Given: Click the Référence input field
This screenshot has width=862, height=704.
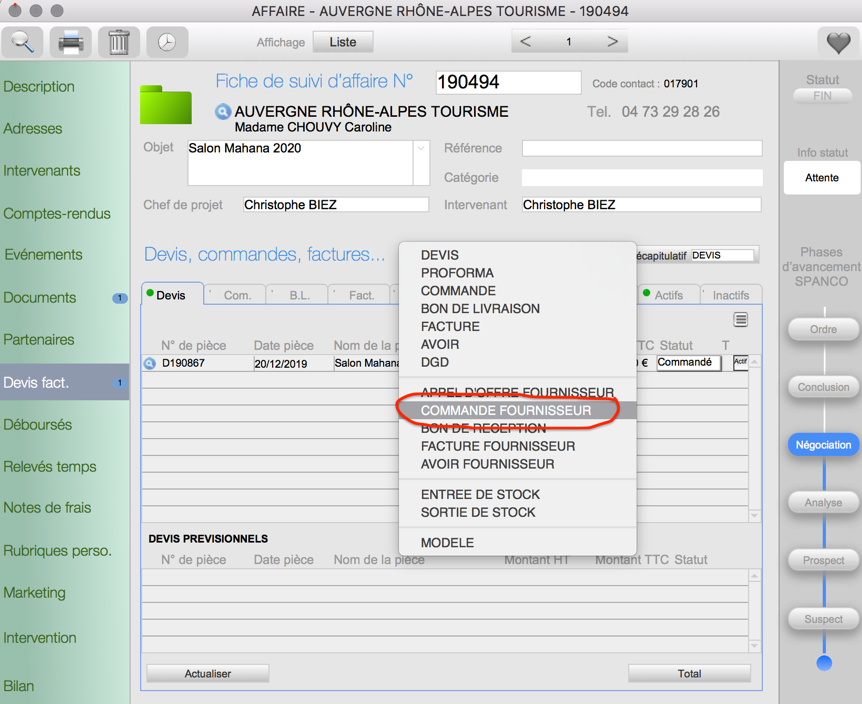Looking at the screenshot, I should pos(641,148).
